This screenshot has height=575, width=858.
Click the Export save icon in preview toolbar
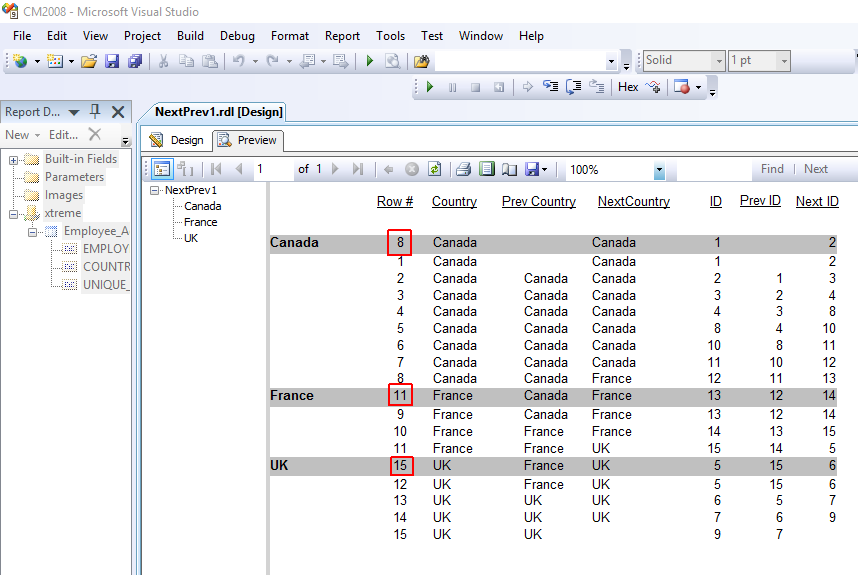(x=532, y=169)
